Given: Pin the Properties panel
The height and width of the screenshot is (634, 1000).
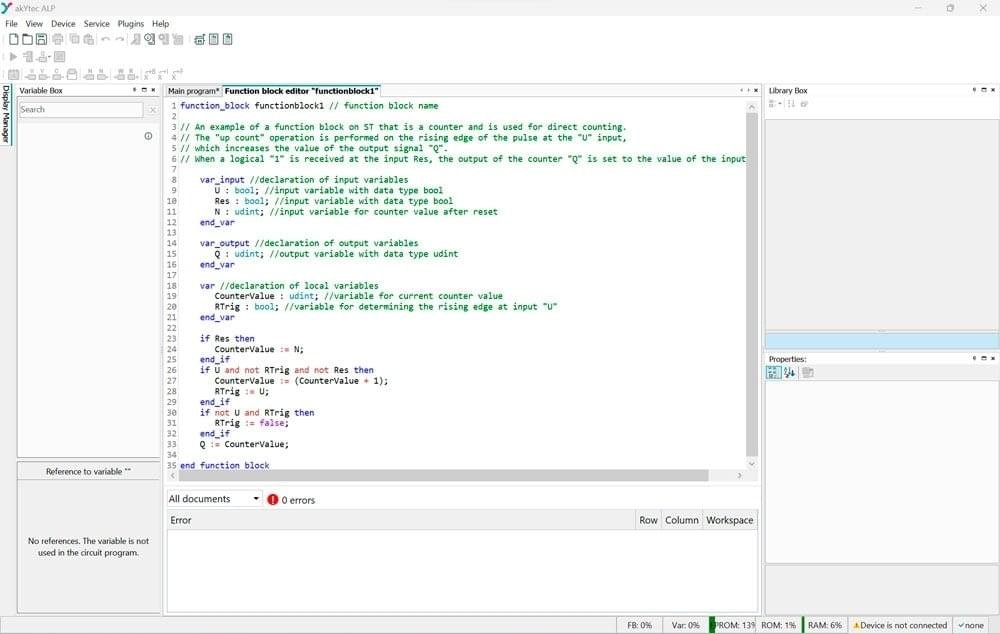Looking at the screenshot, I should coord(974,358).
